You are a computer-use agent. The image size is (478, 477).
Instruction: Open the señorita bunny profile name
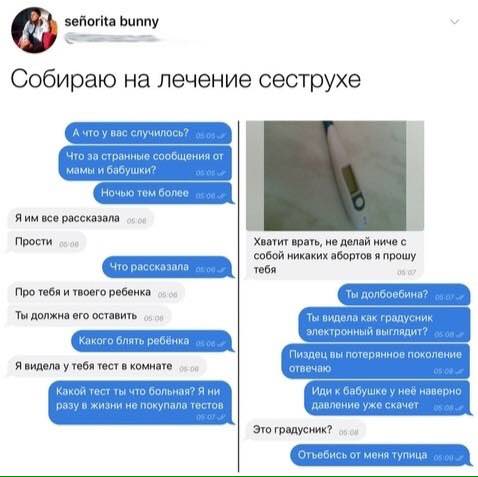pos(112,22)
